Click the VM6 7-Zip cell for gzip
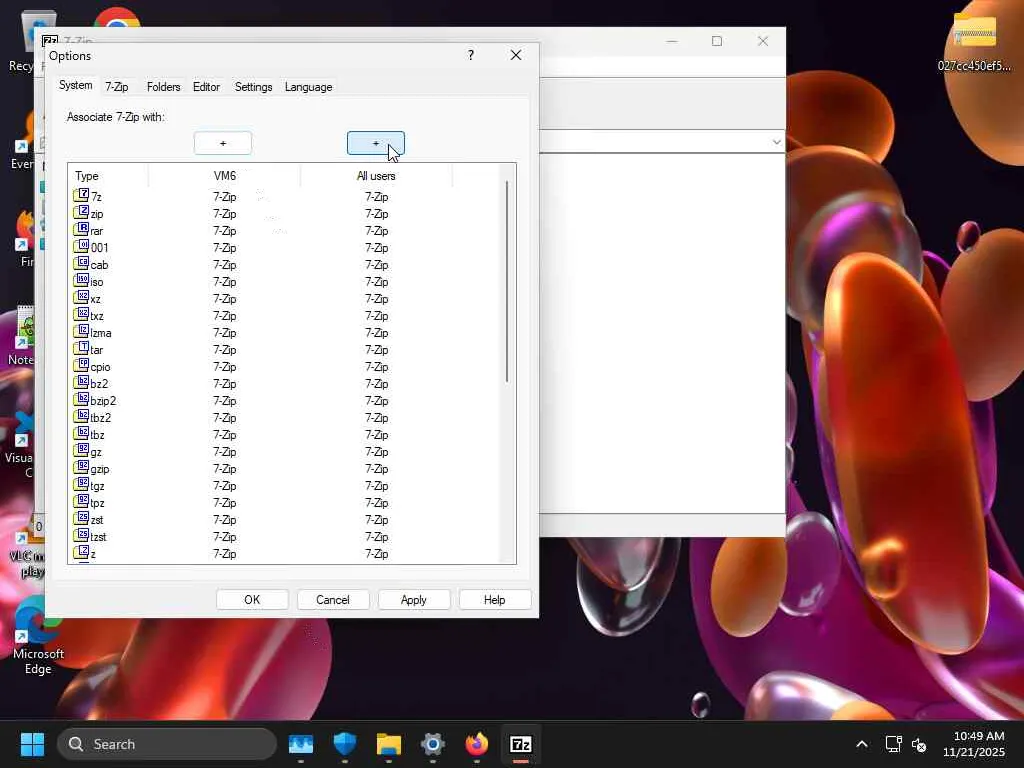 225,468
